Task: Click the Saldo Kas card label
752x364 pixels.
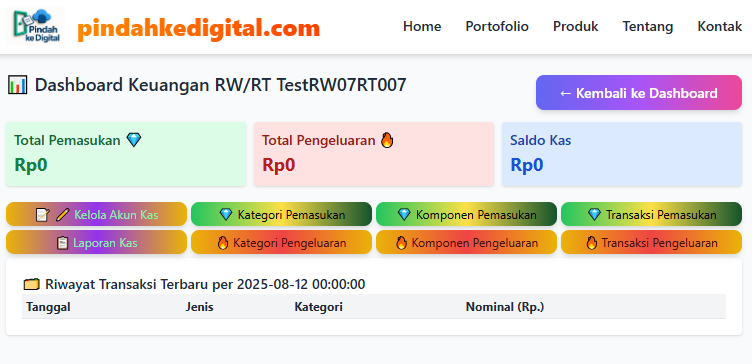Action: click(x=540, y=140)
